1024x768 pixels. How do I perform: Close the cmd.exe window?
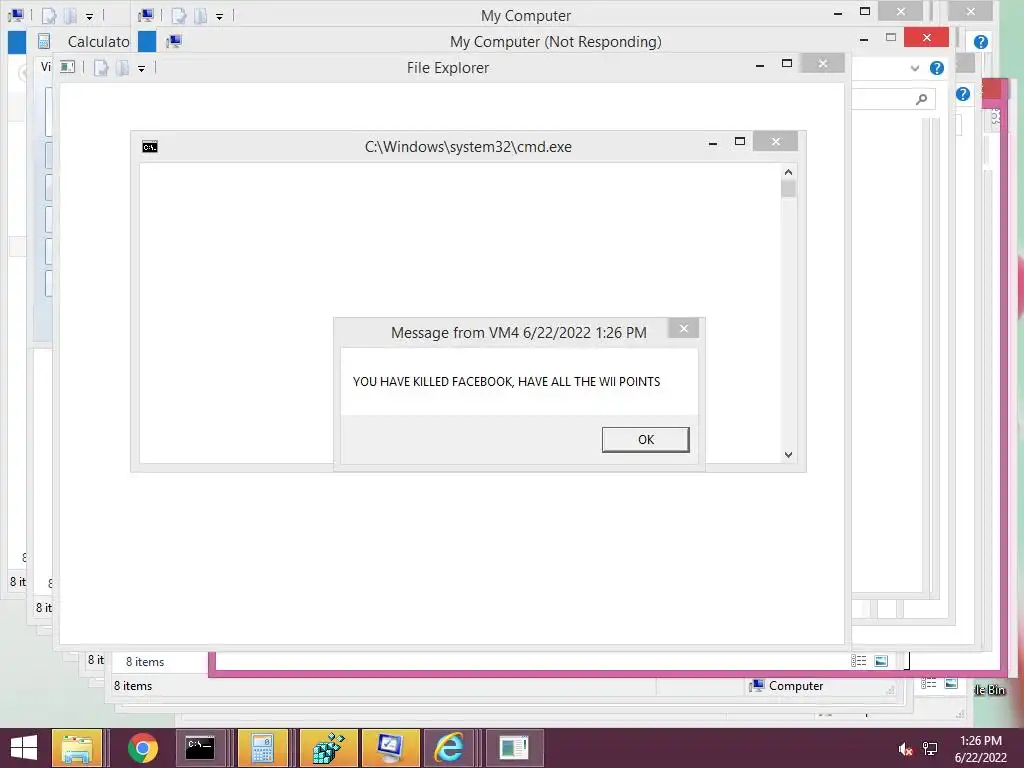coord(775,141)
